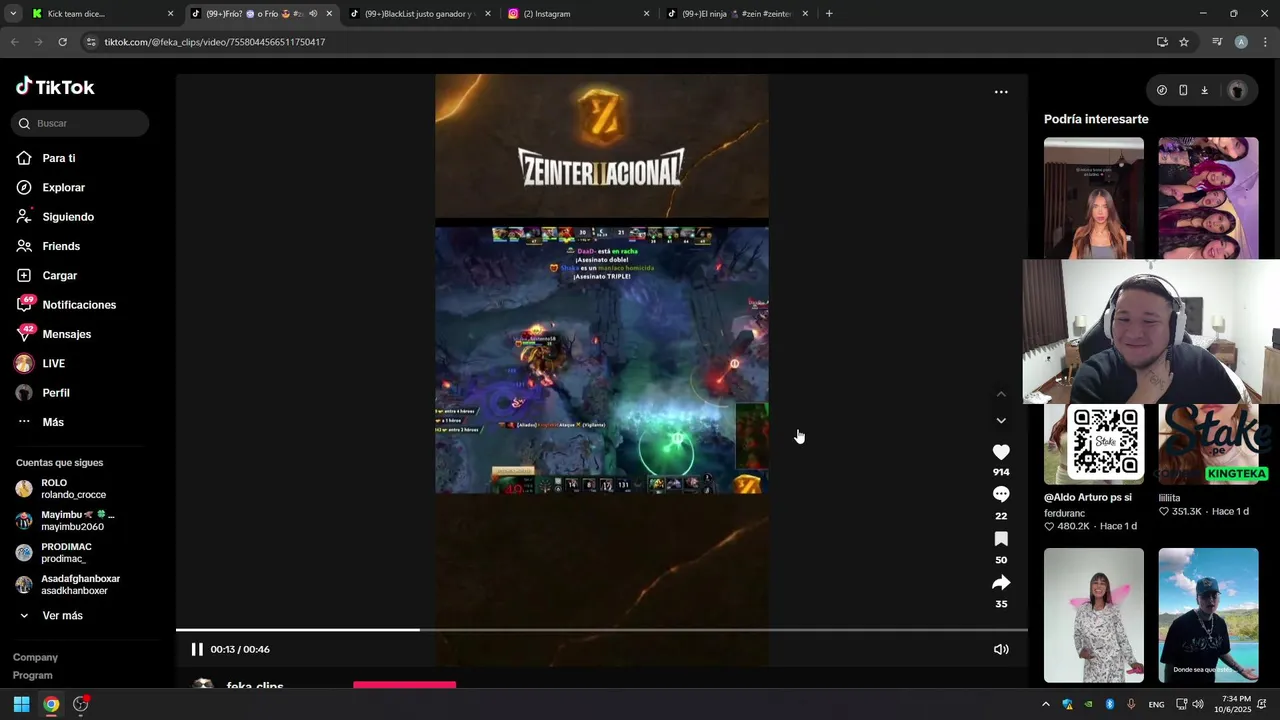The width and height of the screenshot is (1280, 720).
Task: Close the Instagram browser tab
Action: click(646, 14)
